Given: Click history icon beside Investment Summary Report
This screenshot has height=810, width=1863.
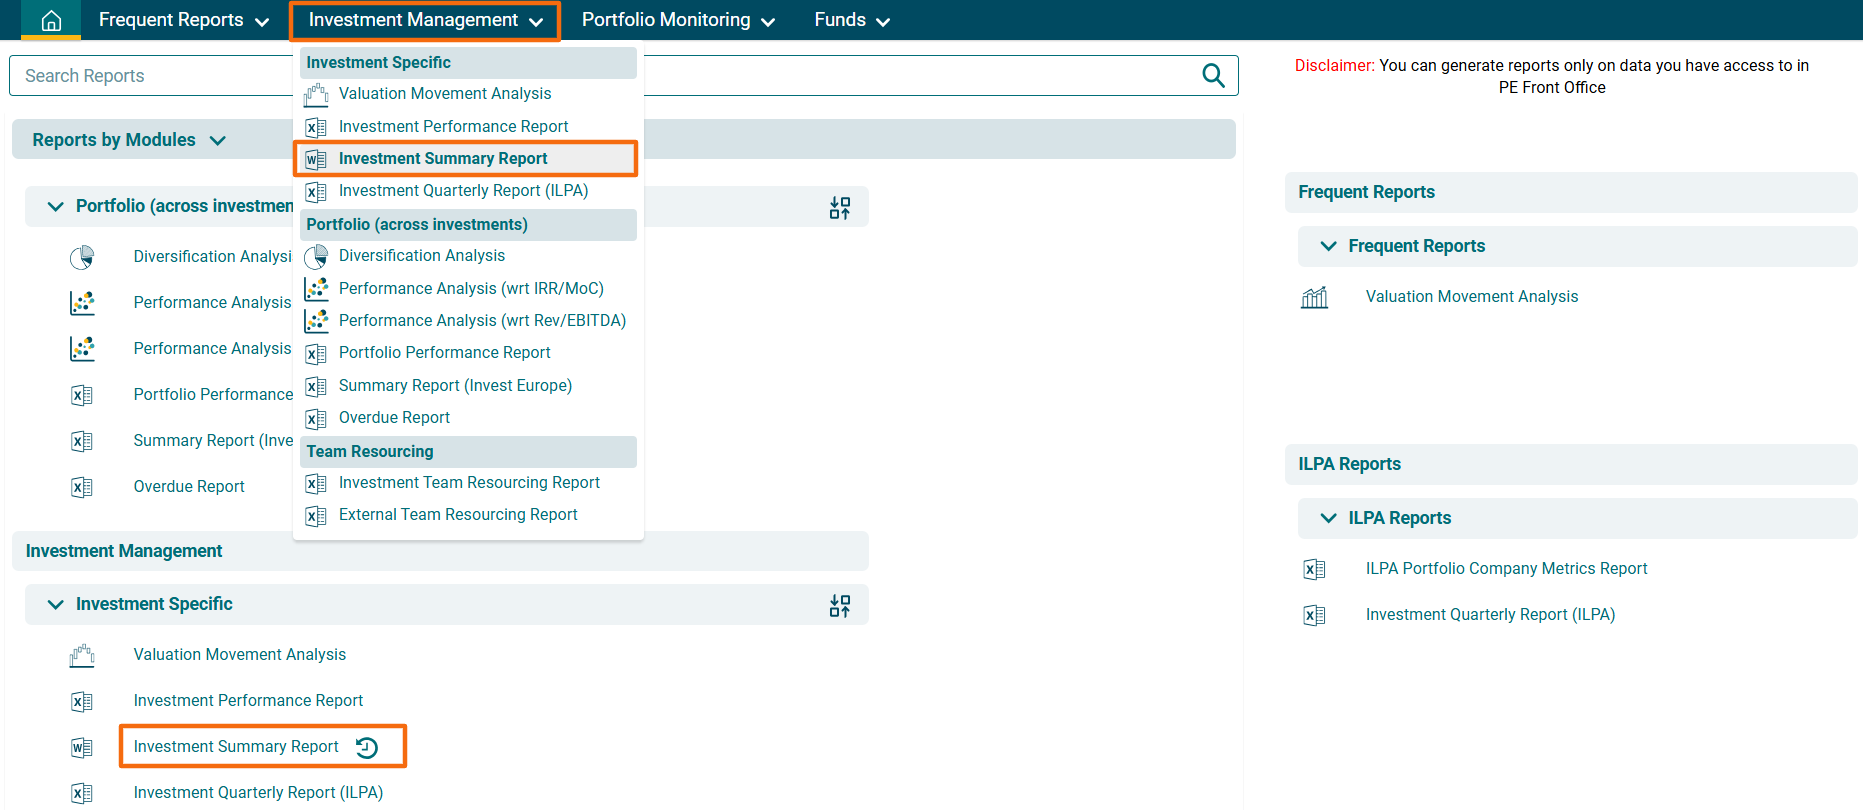Looking at the screenshot, I should coord(367,747).
